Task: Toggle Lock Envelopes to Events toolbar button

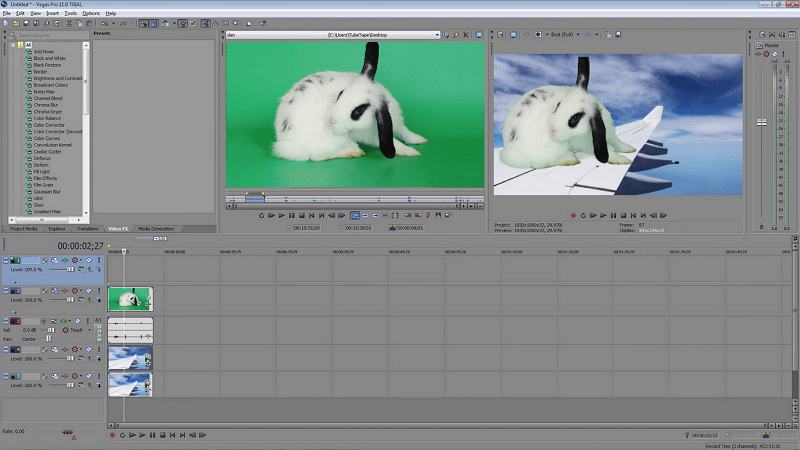Action: 182,23
